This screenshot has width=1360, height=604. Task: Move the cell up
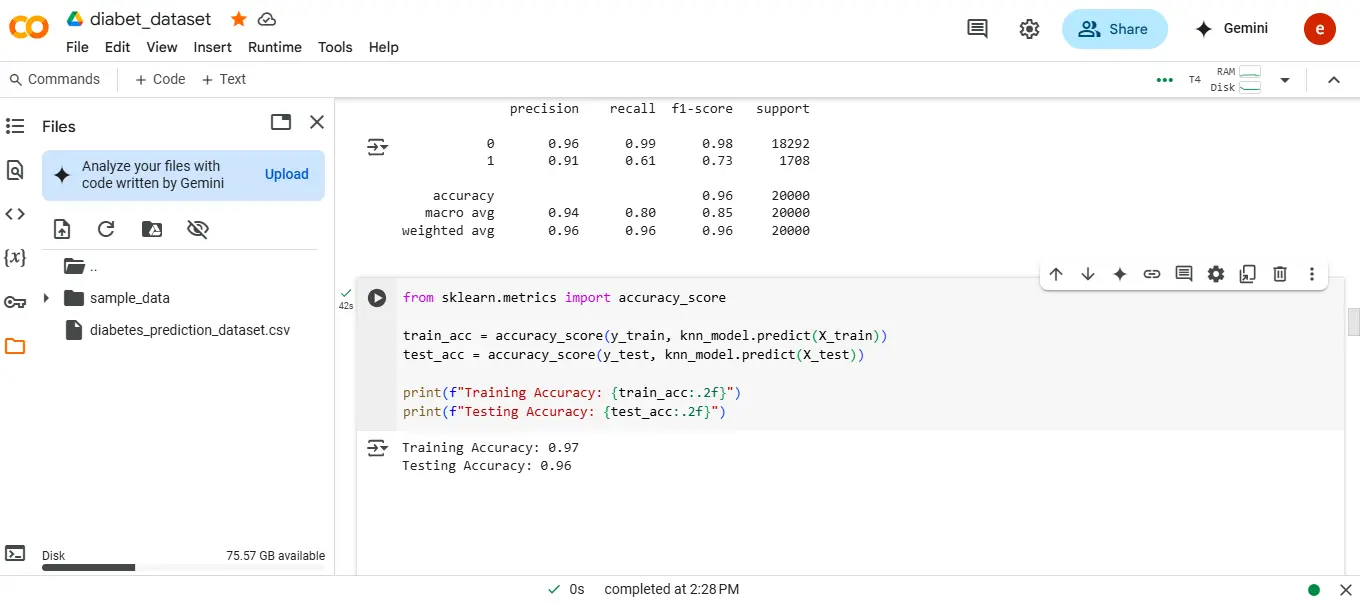[1056, 274]
